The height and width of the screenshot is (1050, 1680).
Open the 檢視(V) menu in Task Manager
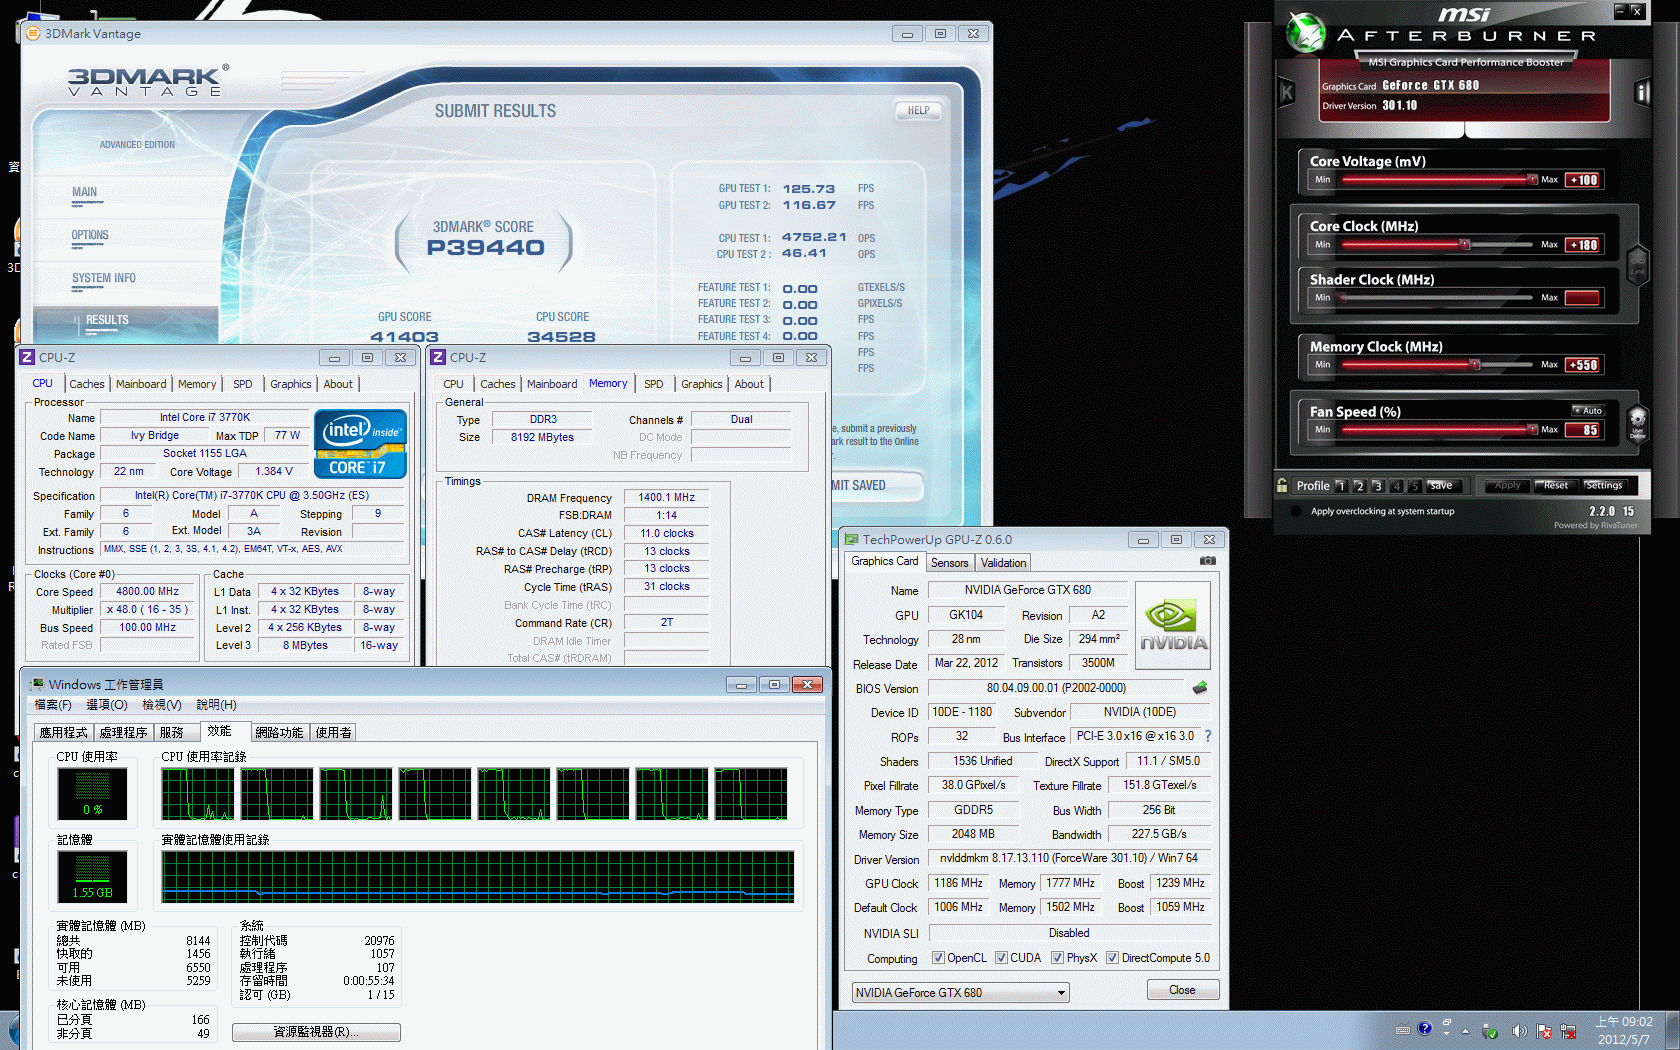point(162,705)
